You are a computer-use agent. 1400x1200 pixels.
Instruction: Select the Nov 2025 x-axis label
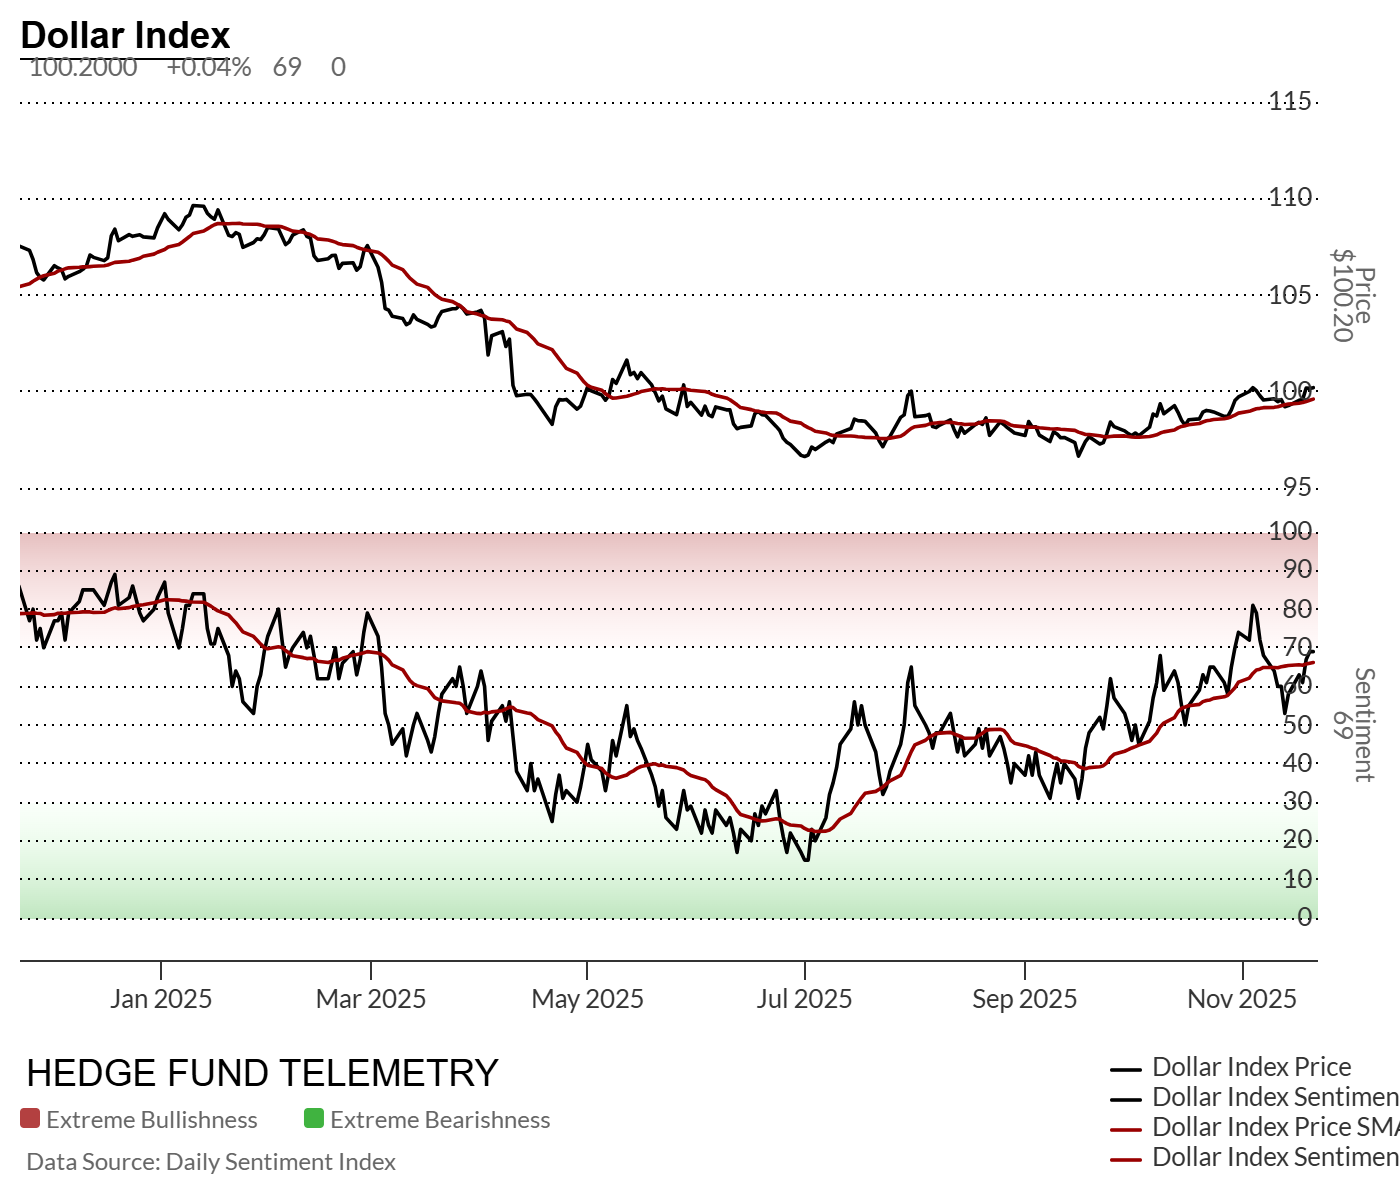[x=1242, y=999]
